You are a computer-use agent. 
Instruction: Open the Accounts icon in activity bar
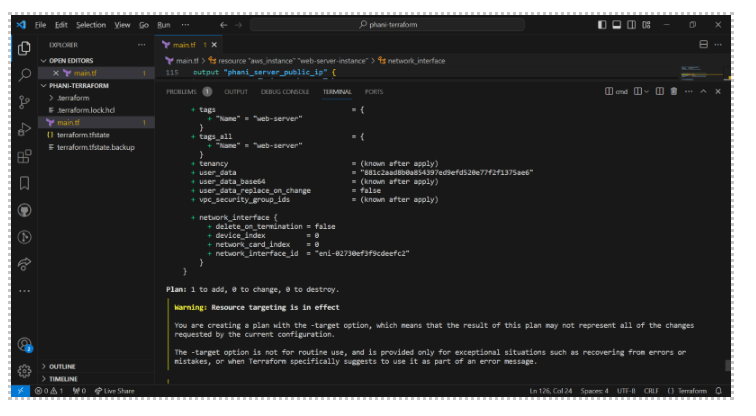coord(24,343)
